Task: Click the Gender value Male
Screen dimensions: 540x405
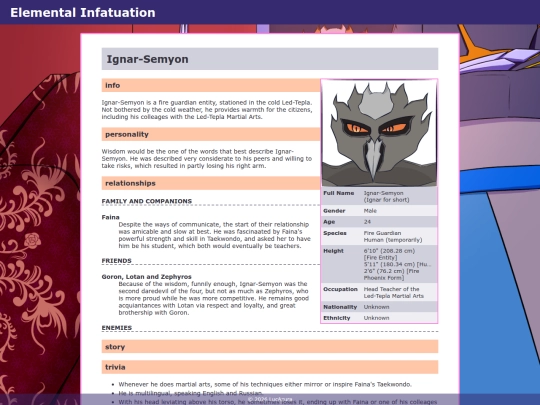Action: 370,211
